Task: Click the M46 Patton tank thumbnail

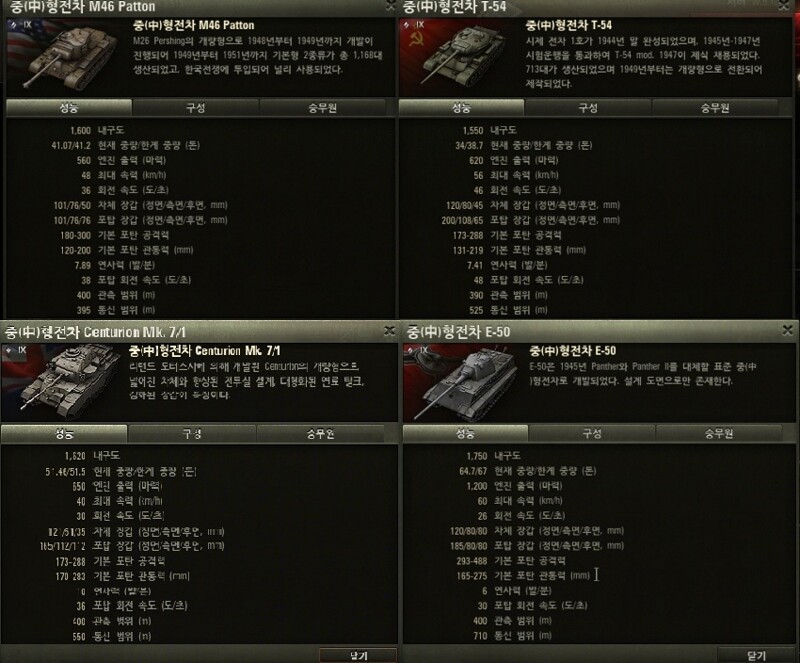Action: (66, 57)
